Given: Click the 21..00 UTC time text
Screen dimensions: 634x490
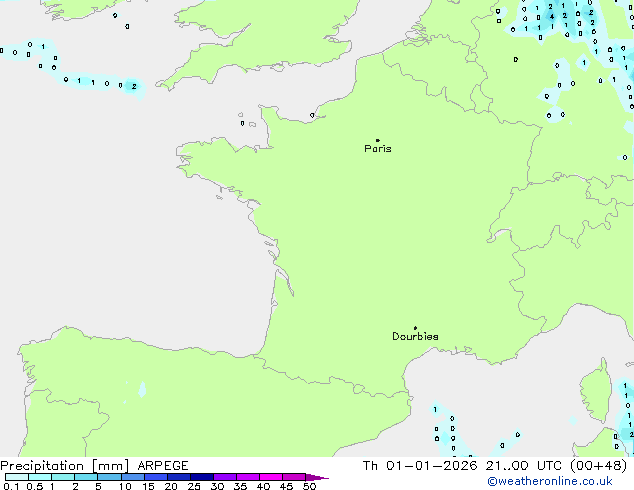Looking at the screenshot, I should (524, 466).
